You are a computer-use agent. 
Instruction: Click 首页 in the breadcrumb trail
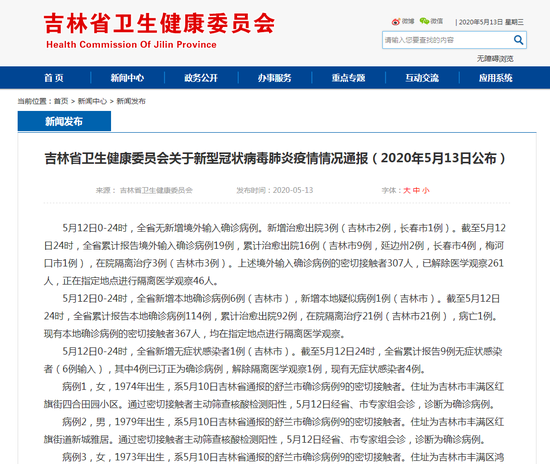pos(61,101)
